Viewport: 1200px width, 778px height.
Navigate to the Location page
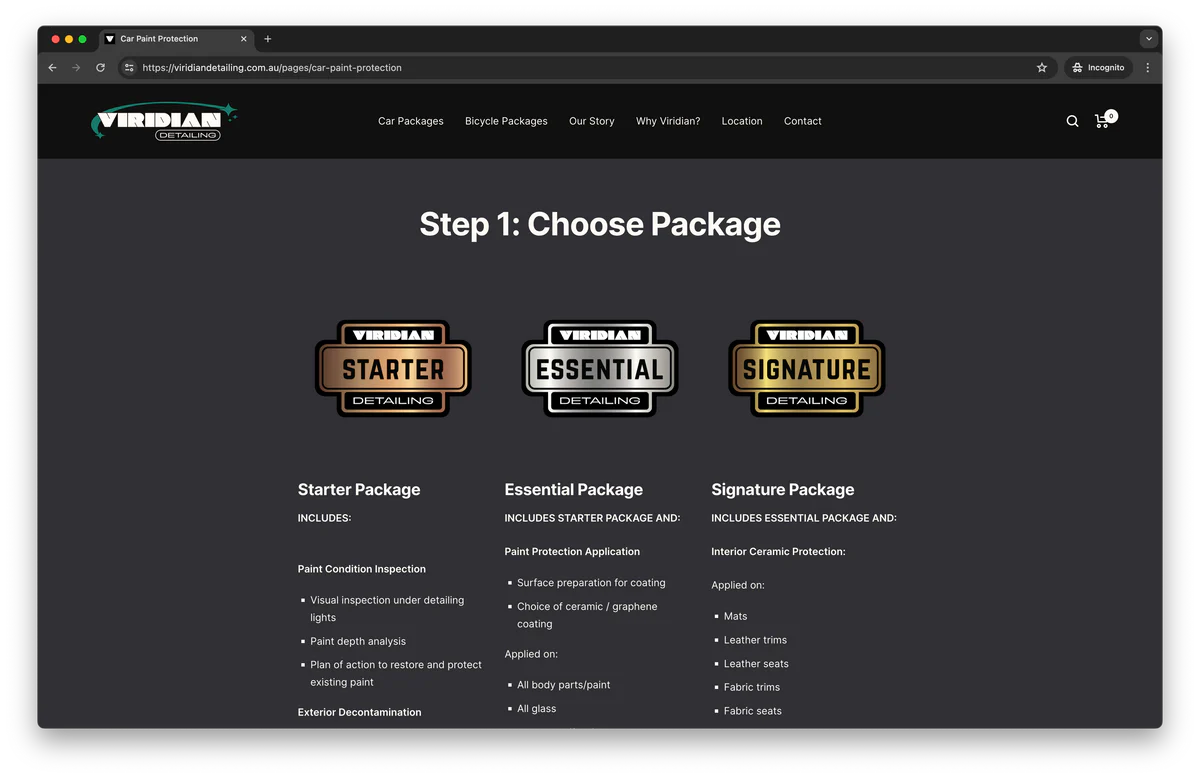pos(742,121)
